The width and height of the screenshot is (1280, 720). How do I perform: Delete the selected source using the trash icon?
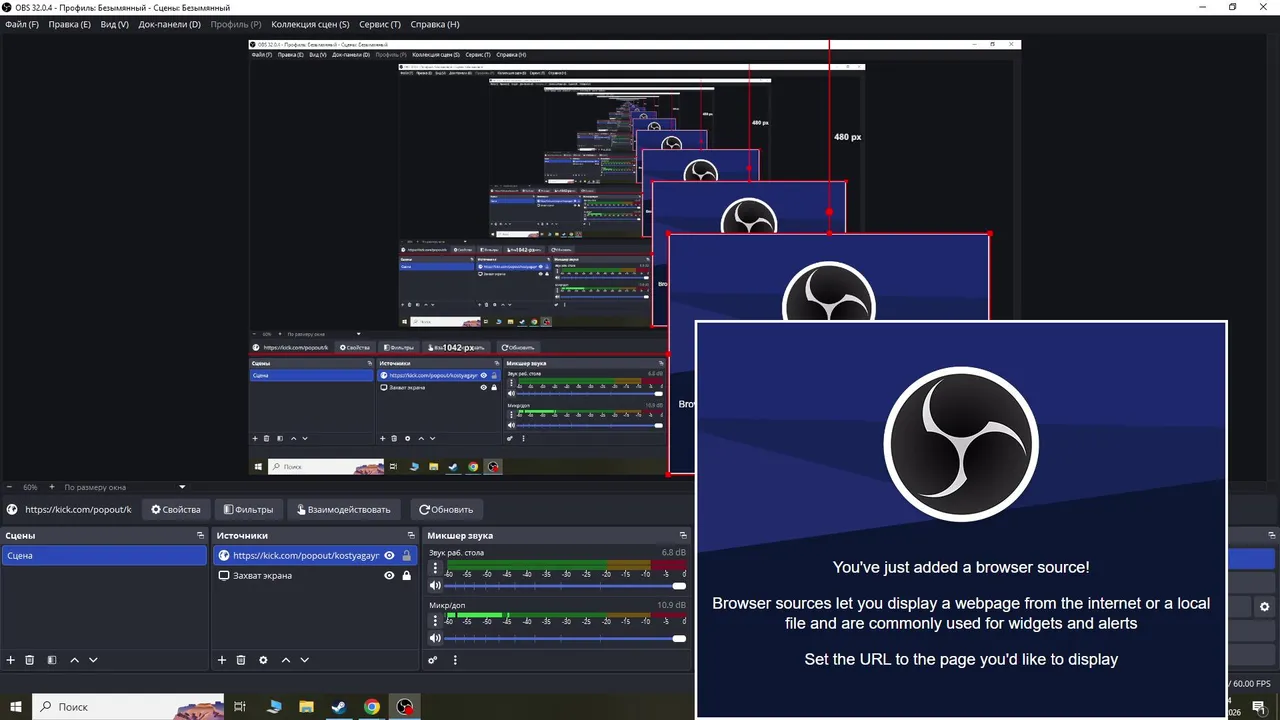pos(241,660)
